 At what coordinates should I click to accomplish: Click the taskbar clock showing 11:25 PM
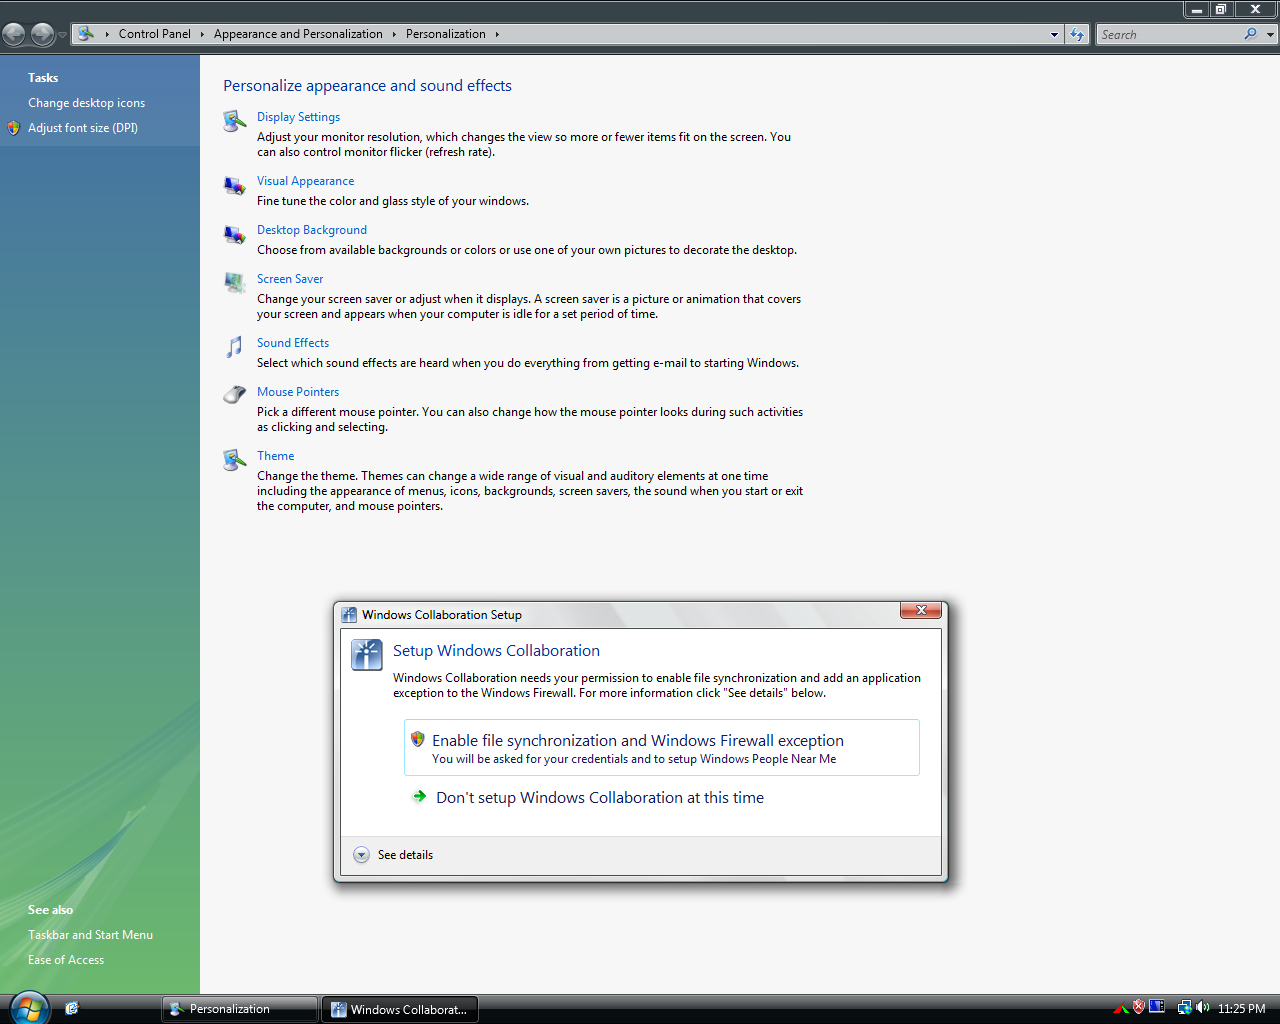click(1242, 1008)
